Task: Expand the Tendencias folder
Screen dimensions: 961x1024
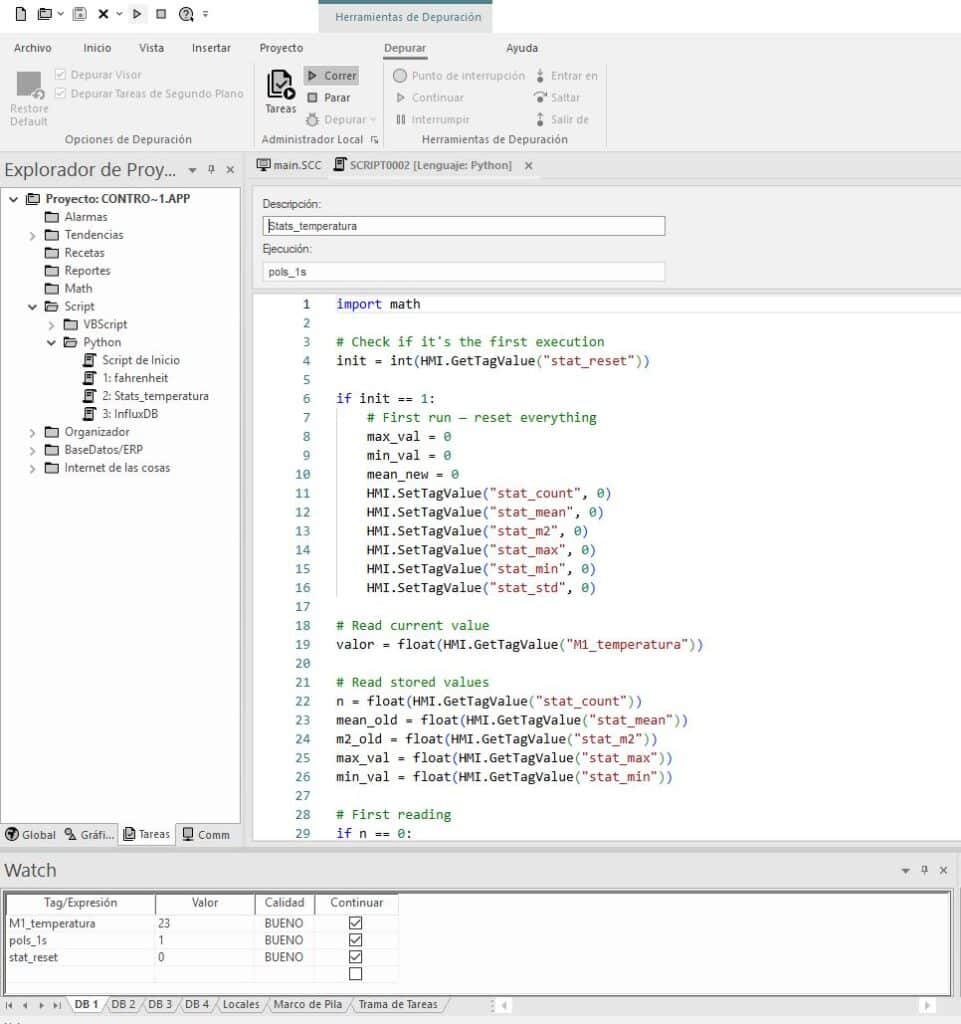Action: click(x=32, y=235)
